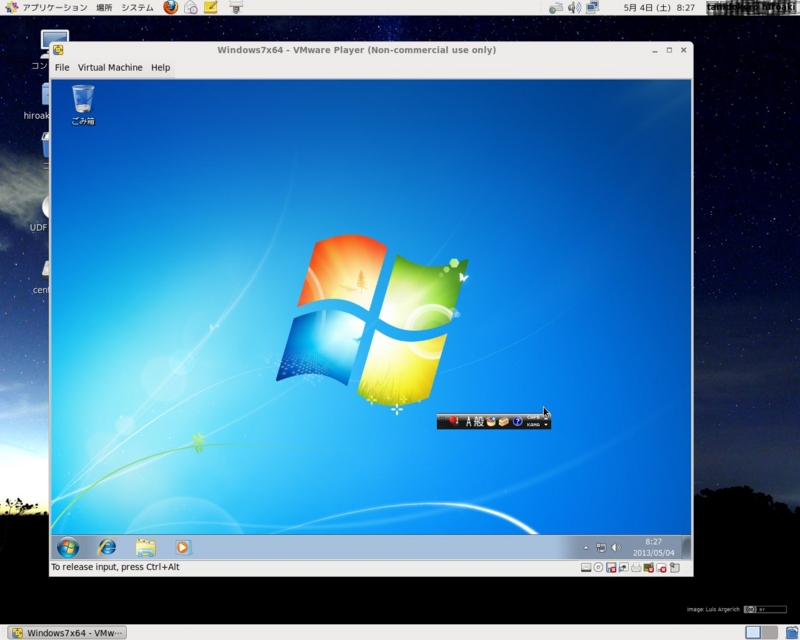The height and width of the screenshot is (640, 800).
Task: Toggle IME input mode A button
Action: tap(468, 422)
